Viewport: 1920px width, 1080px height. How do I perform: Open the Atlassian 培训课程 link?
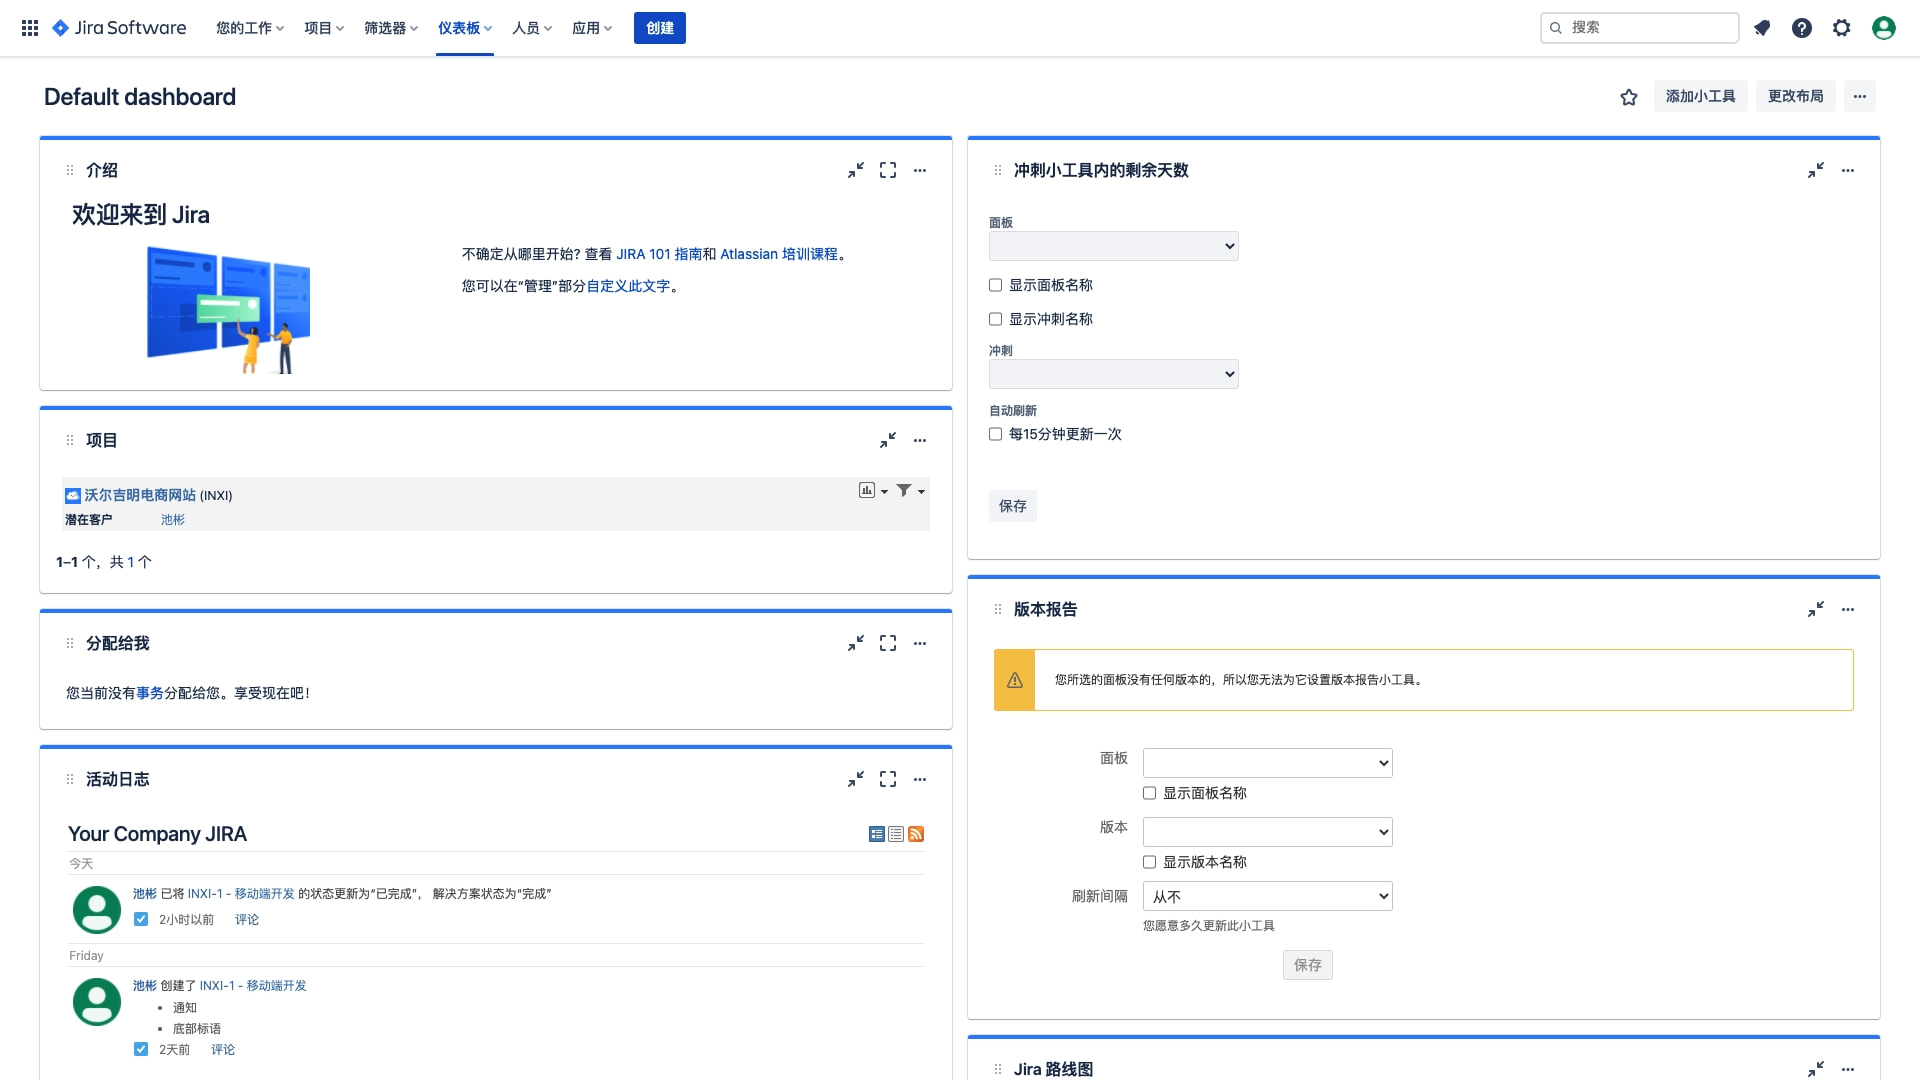(x=779, y=255)
